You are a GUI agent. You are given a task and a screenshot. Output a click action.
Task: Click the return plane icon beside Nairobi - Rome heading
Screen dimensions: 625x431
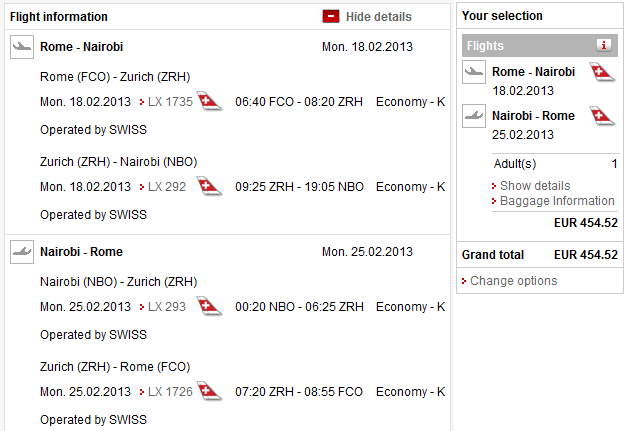point(22,252)
